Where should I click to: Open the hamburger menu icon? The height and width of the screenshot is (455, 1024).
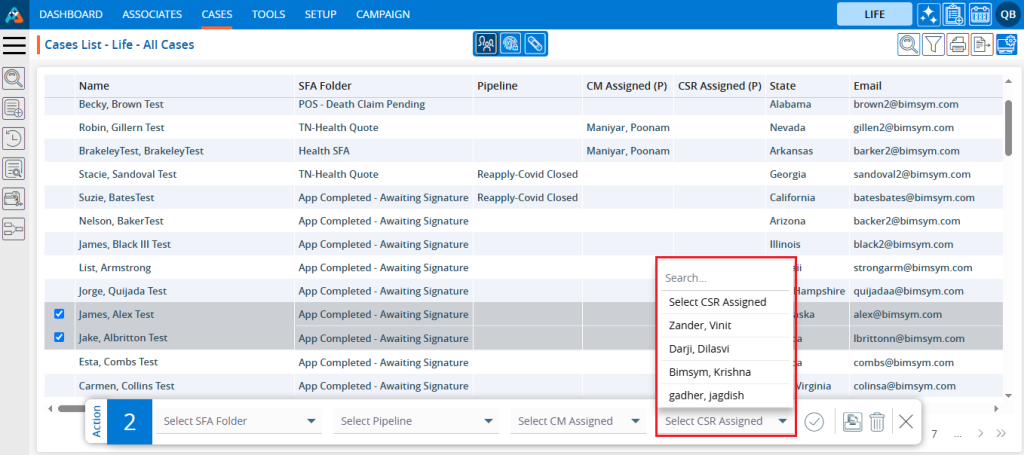tap(15, 45)
